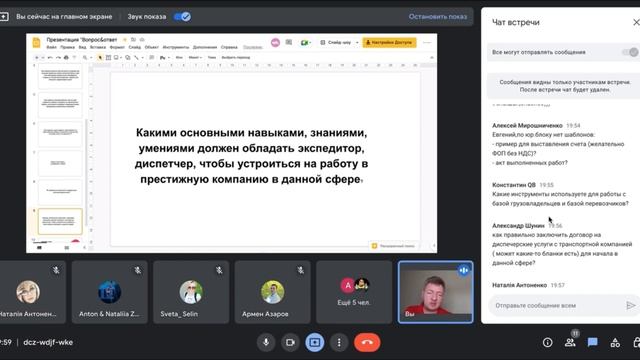Open the Ещё 5 чел. tile
Viewport: 640px width, 360px height.
tap(354, 292)
